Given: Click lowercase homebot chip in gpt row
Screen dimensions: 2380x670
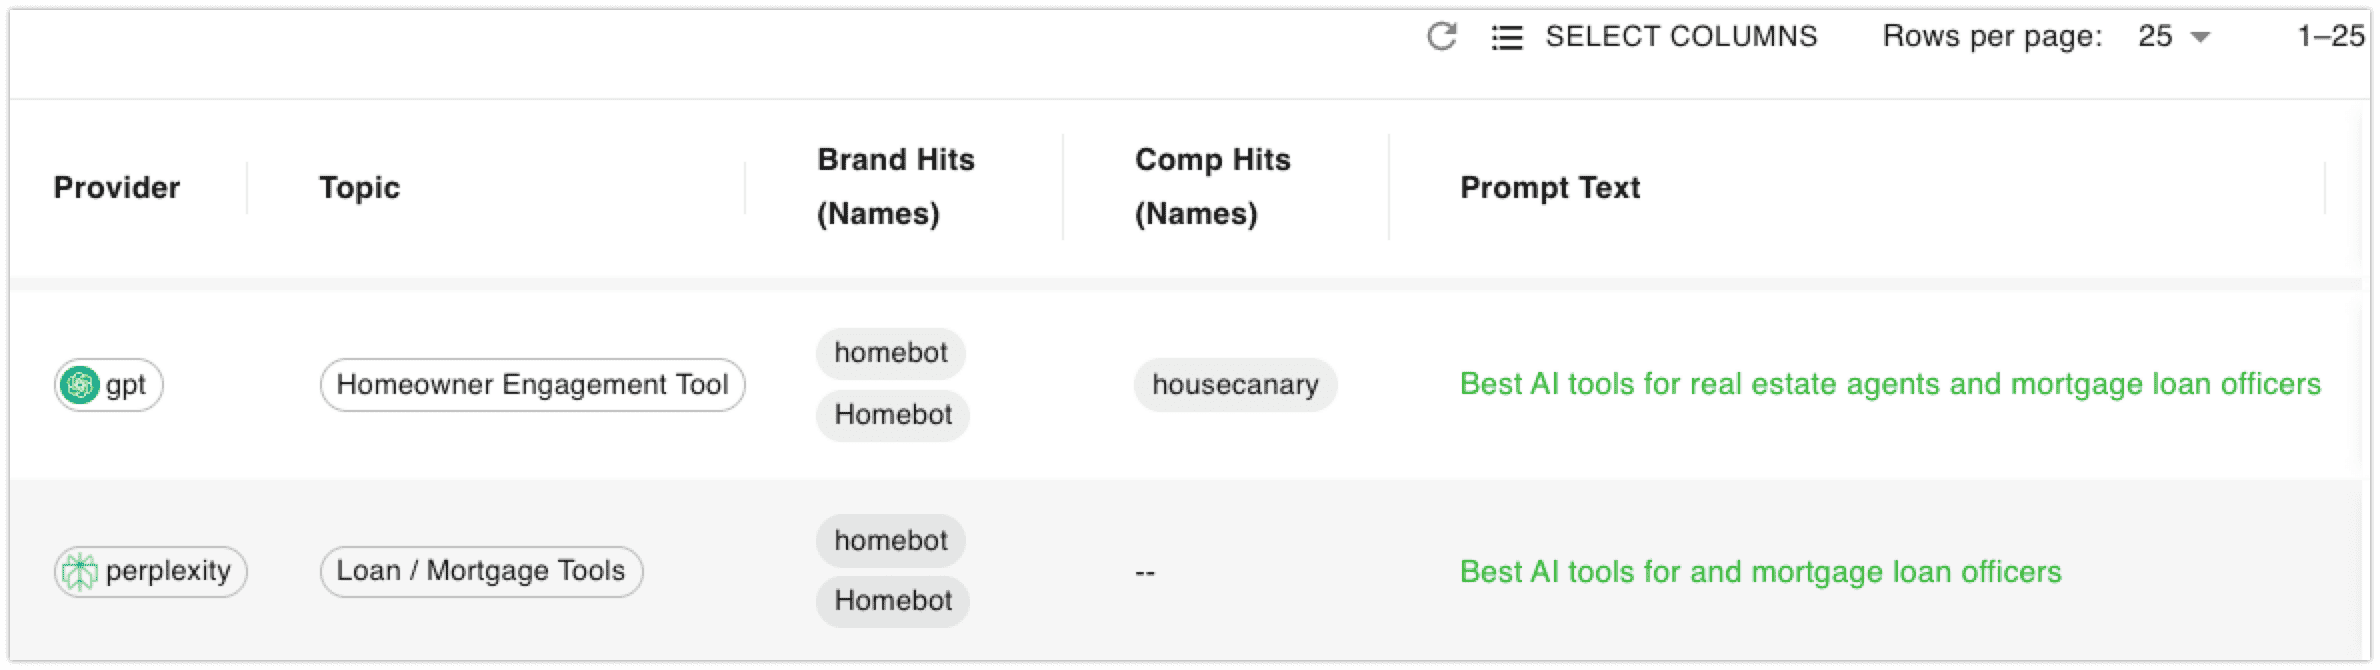Looking at the screenshot, I should point(890,353).
